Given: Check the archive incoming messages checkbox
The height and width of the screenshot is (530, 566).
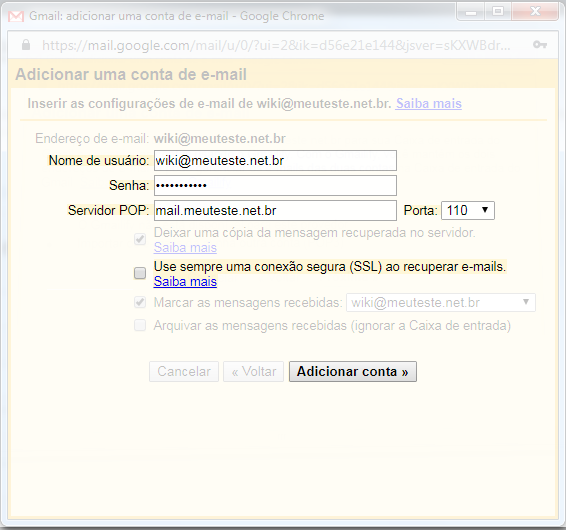Looking at the screenshot, I should tap(140, 325).
